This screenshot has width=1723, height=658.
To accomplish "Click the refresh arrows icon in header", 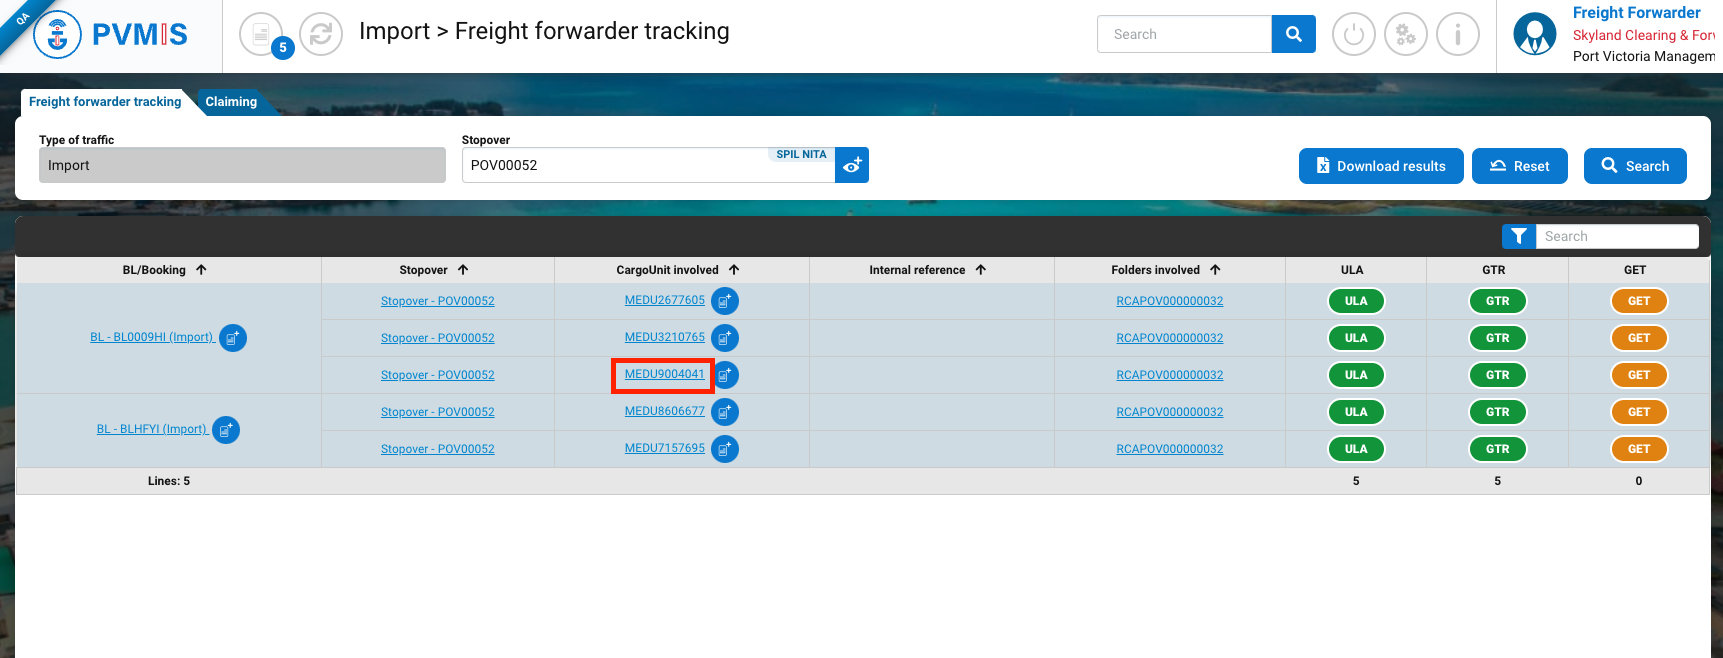I will coord(321,35).
